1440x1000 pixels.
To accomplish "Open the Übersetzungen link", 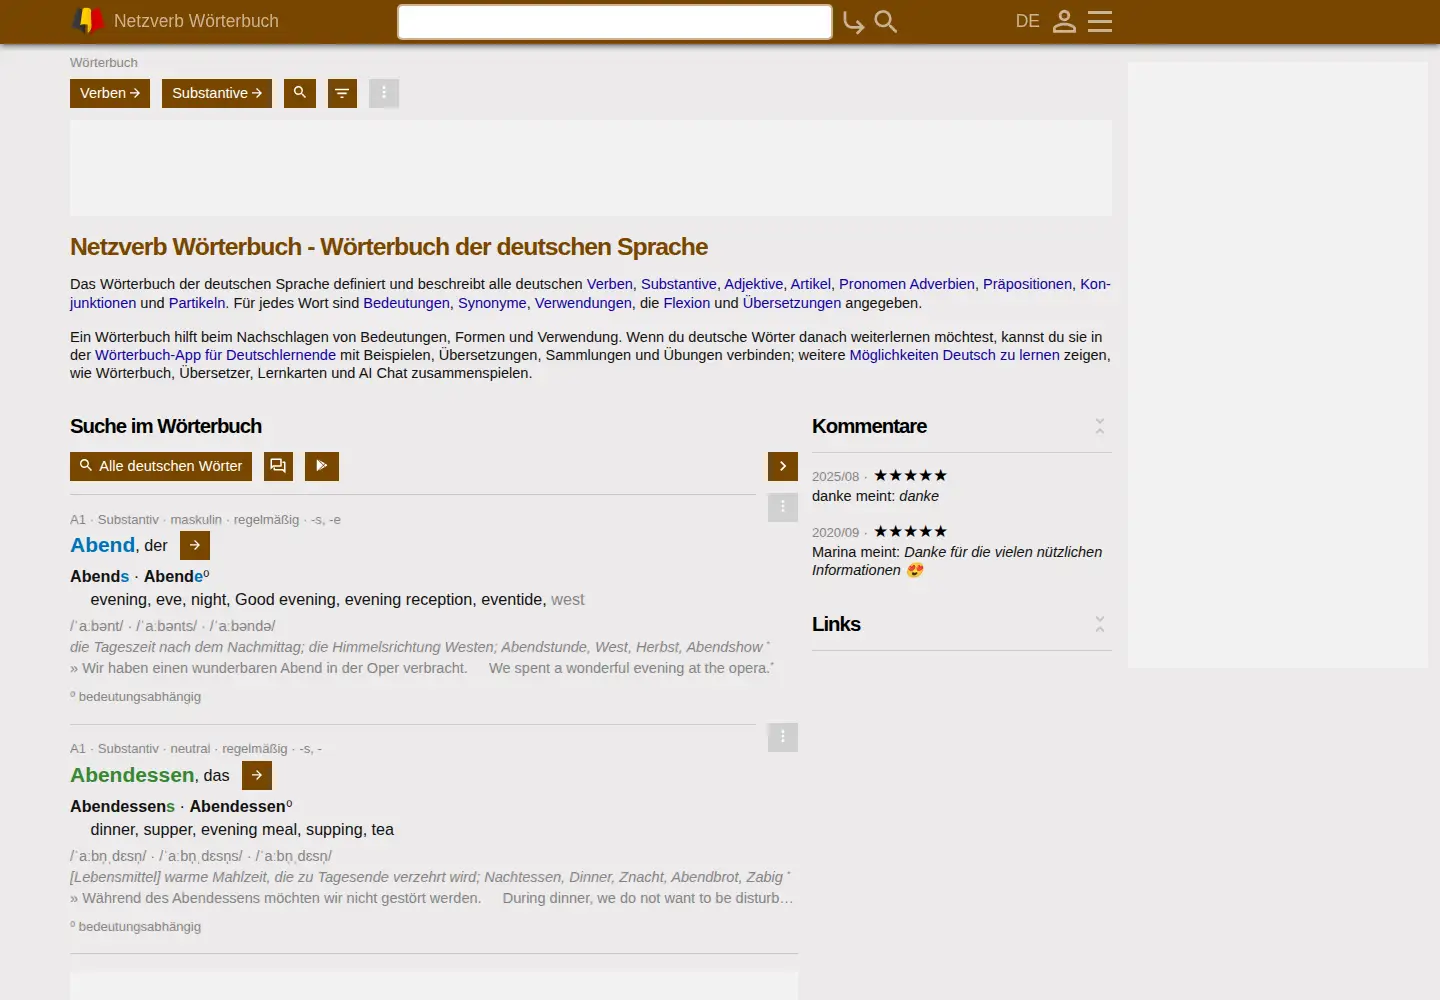I will pos(792,303).
